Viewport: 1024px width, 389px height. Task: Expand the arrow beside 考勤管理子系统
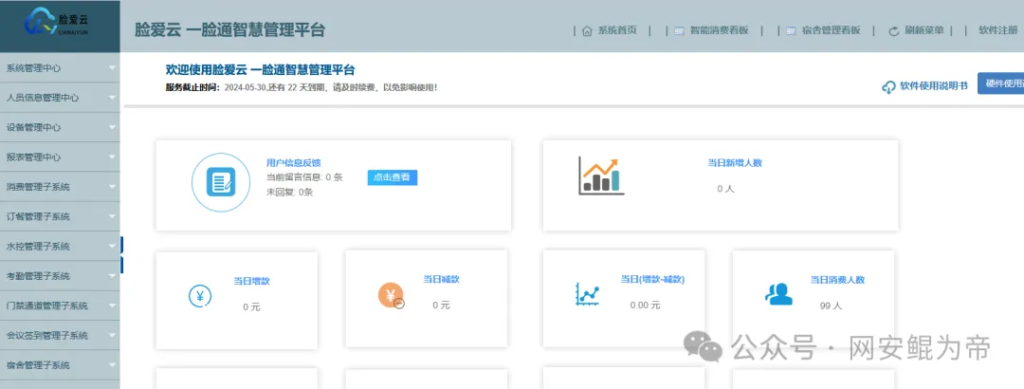click(112, 275)
